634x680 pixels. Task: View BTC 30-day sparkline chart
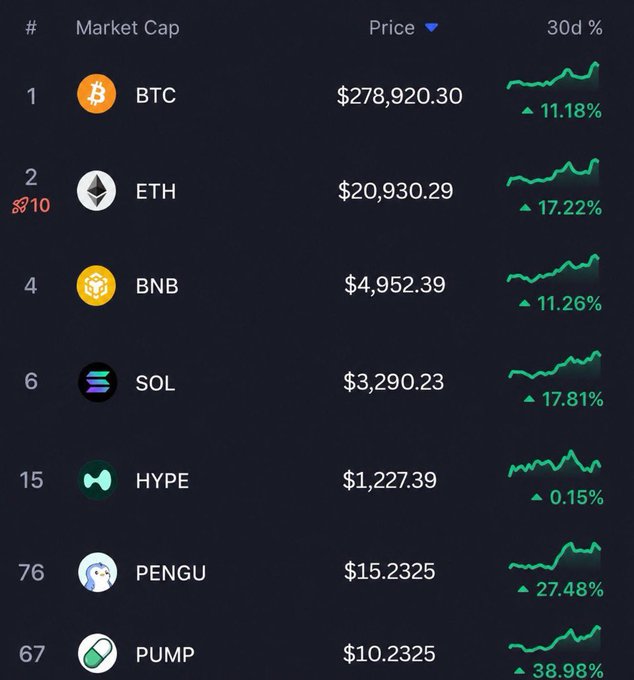point(553,75)
